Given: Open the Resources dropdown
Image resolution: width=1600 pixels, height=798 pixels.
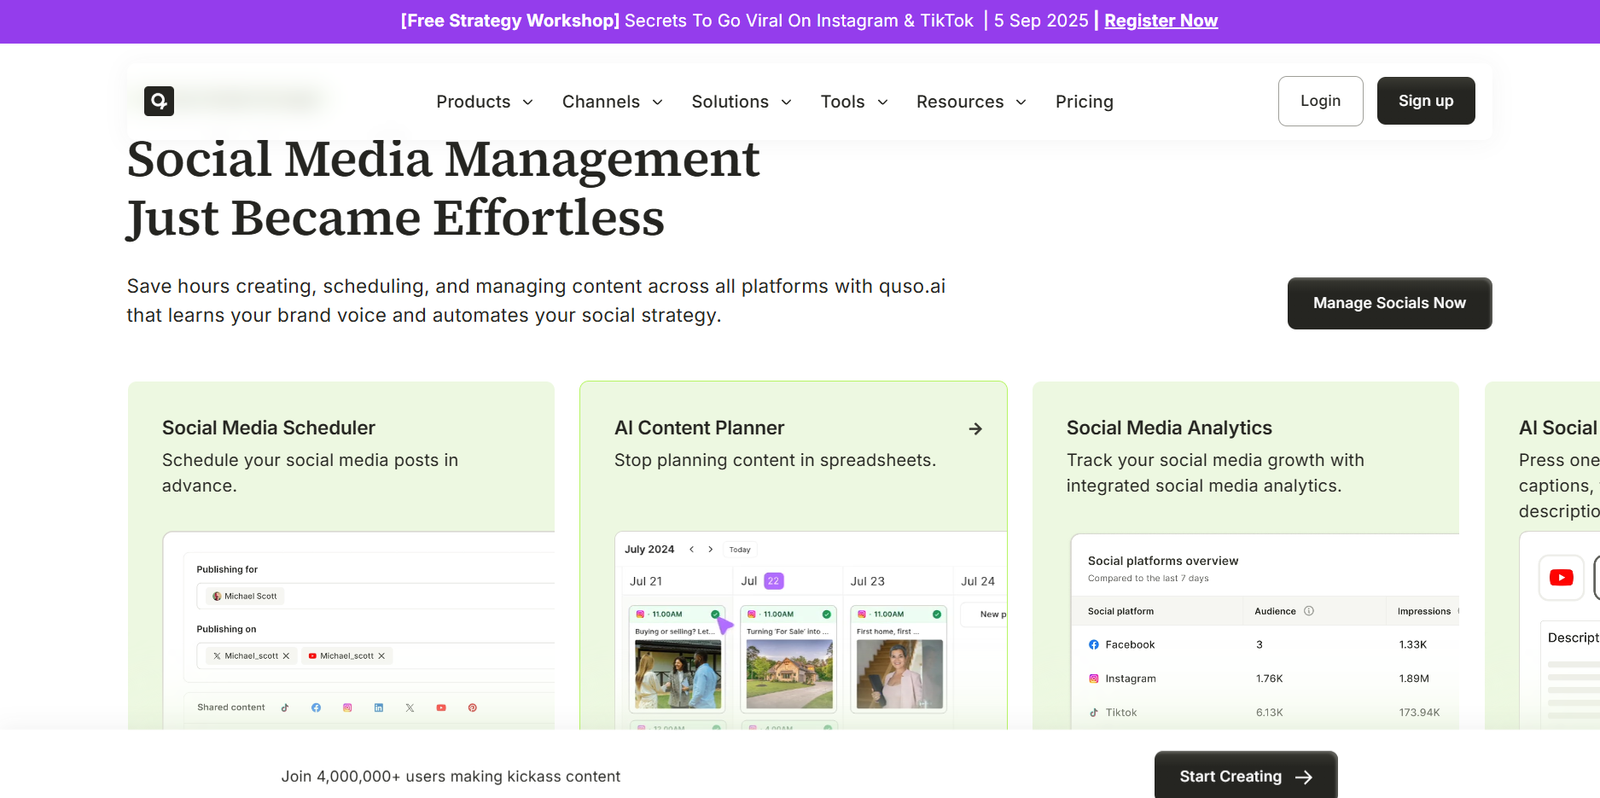Looking at the screenshot, I should [x=971, y=102].
